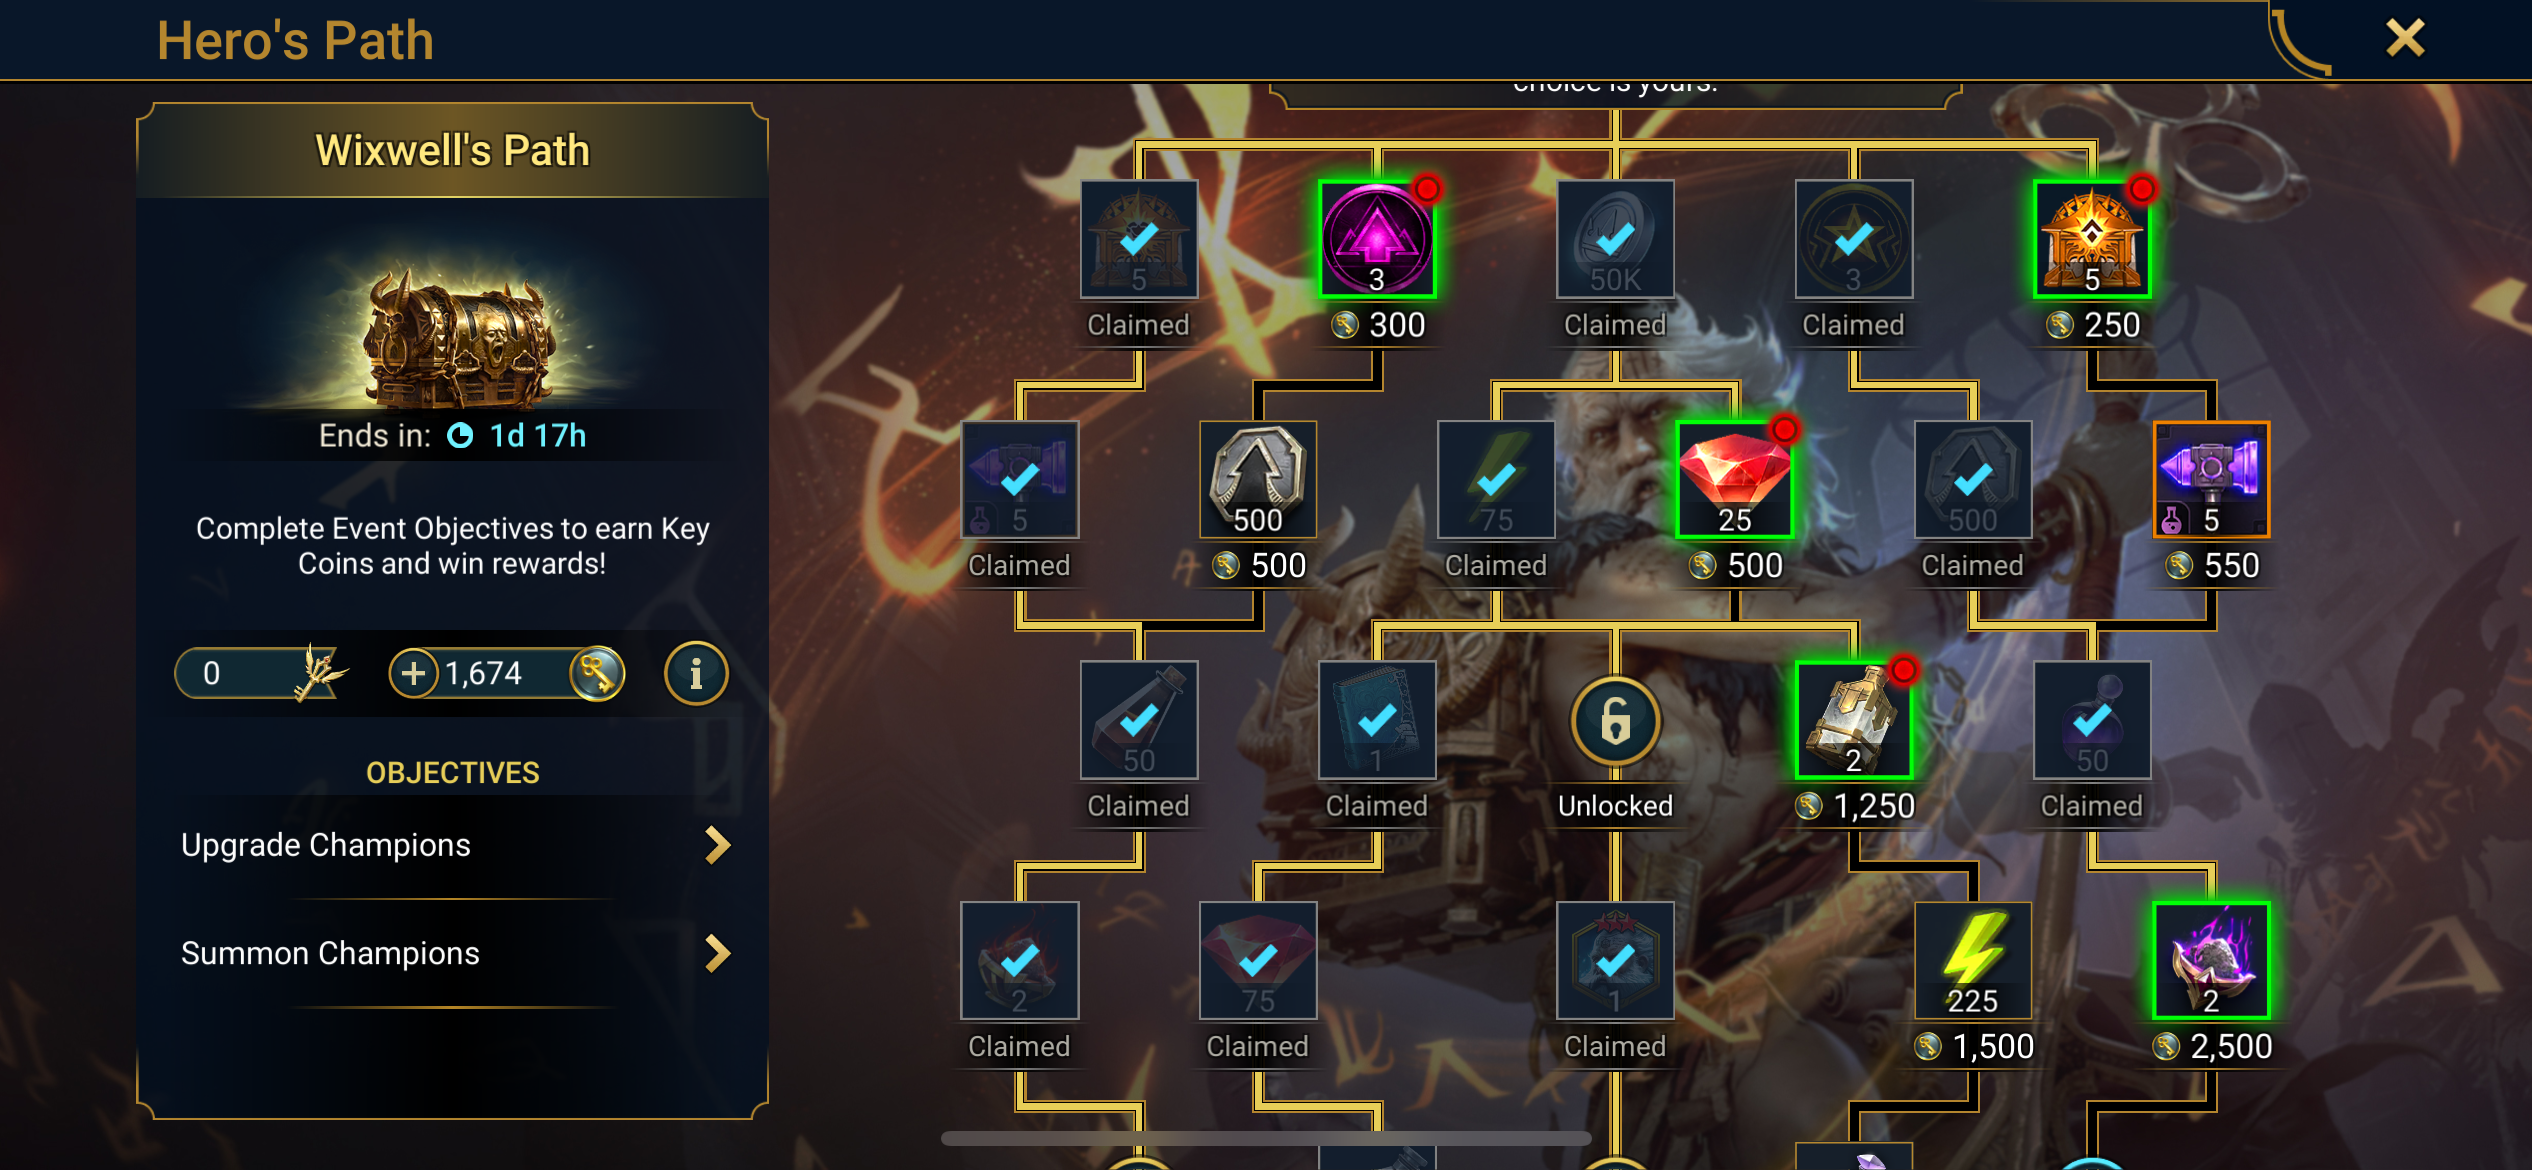Open the Upgrade Champions objective chevron arrow
2532x1170 pixels.
coord(718,845)
